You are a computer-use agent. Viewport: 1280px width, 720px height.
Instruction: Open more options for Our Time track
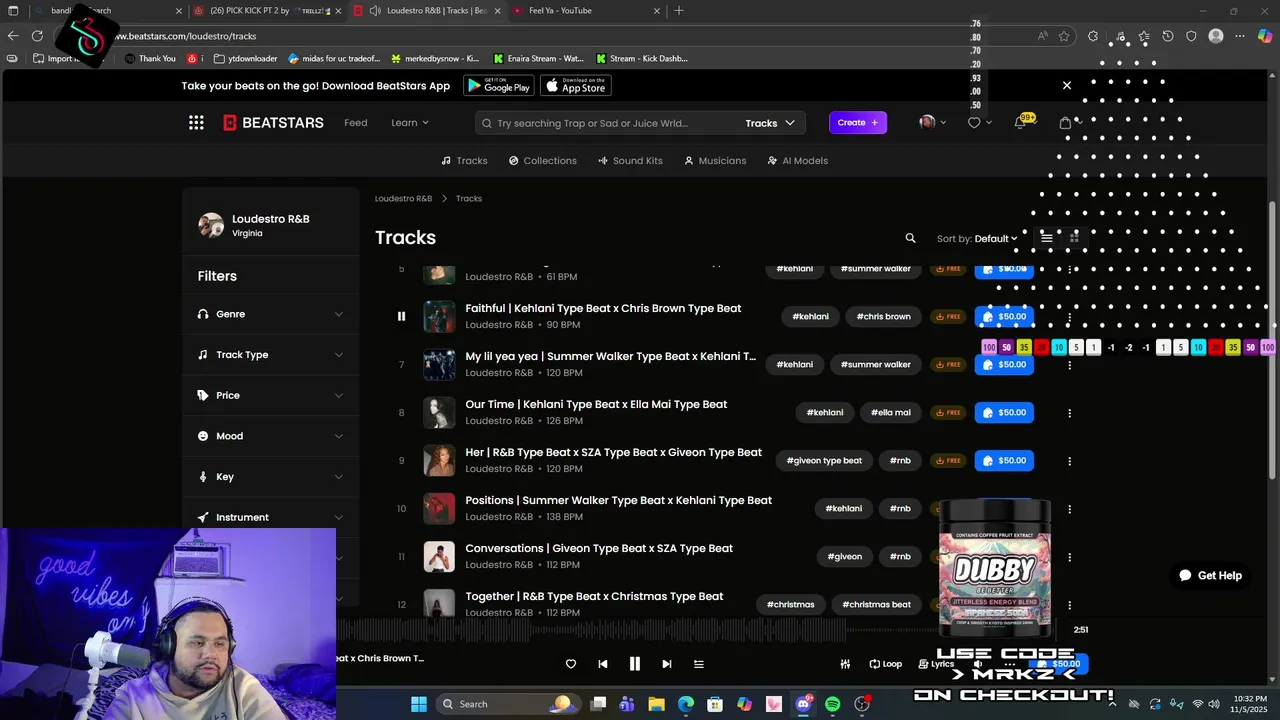1069,413
